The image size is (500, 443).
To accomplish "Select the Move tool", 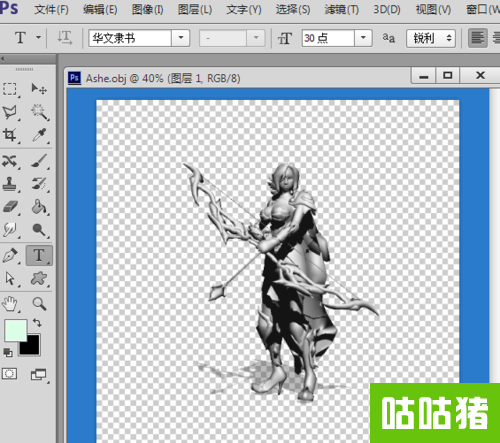I will (39, 89).
